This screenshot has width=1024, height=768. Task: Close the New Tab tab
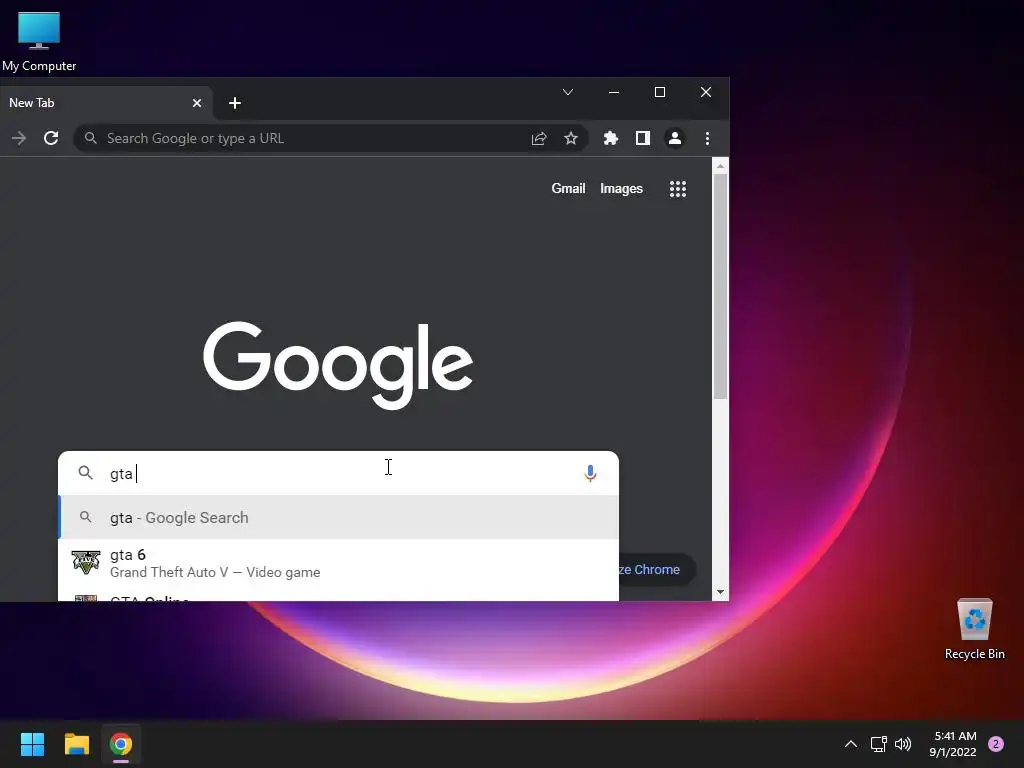point(197,103)
